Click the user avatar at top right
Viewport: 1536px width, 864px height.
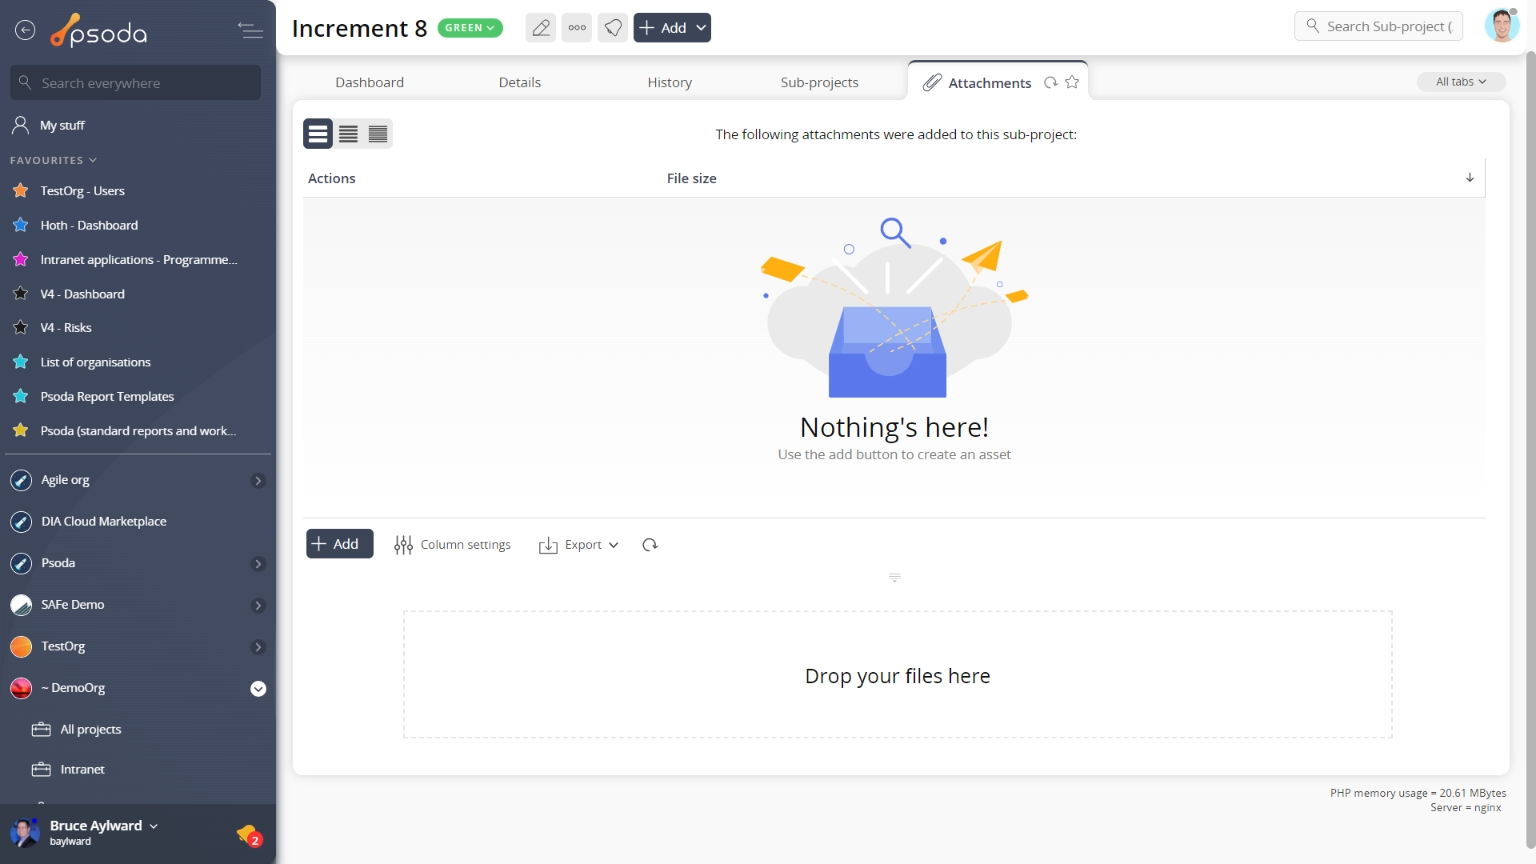pyautogui.click(x=1501, y=26)
